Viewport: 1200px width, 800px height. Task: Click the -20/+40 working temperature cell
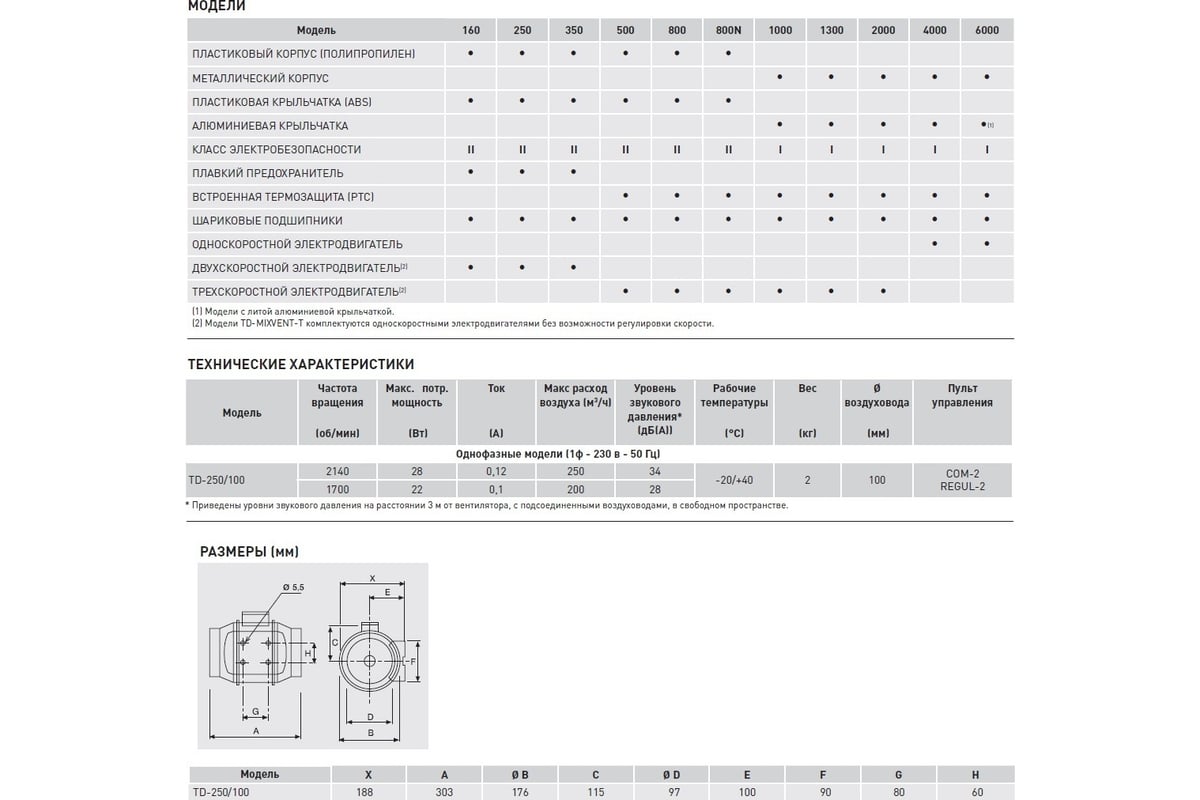point(734,480)
